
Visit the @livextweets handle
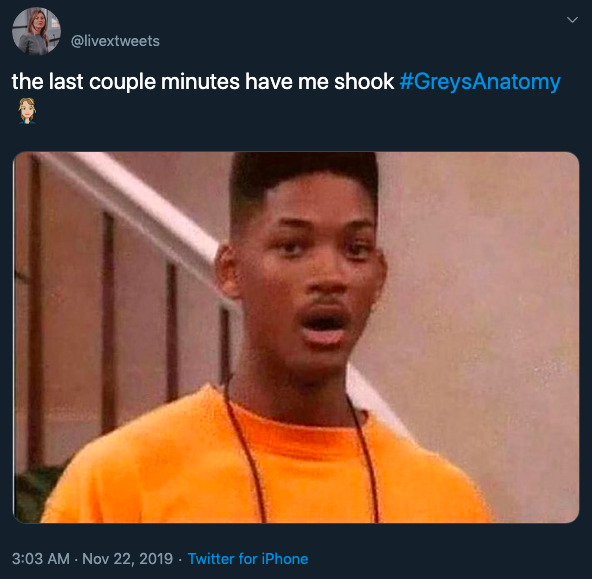[115, 41]
